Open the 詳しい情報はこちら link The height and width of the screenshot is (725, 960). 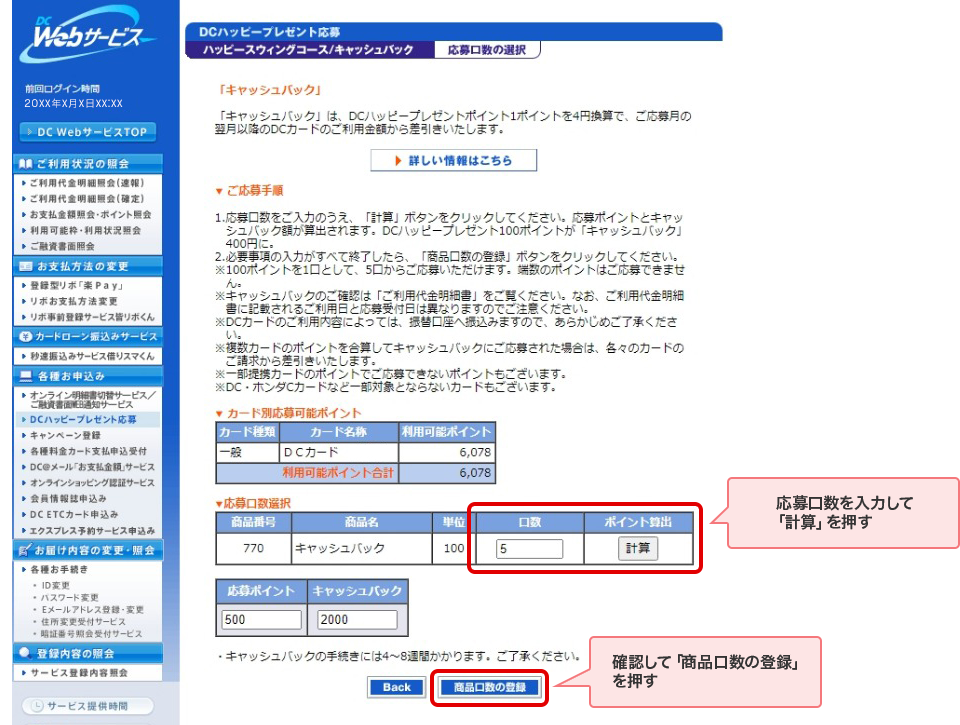point(453,160)
